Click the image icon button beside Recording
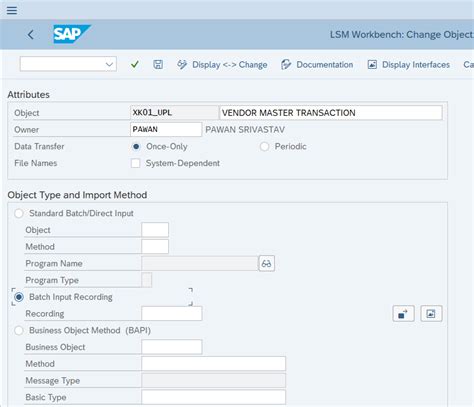The width and height of the screenshot is (474, 407). [431, 314]
